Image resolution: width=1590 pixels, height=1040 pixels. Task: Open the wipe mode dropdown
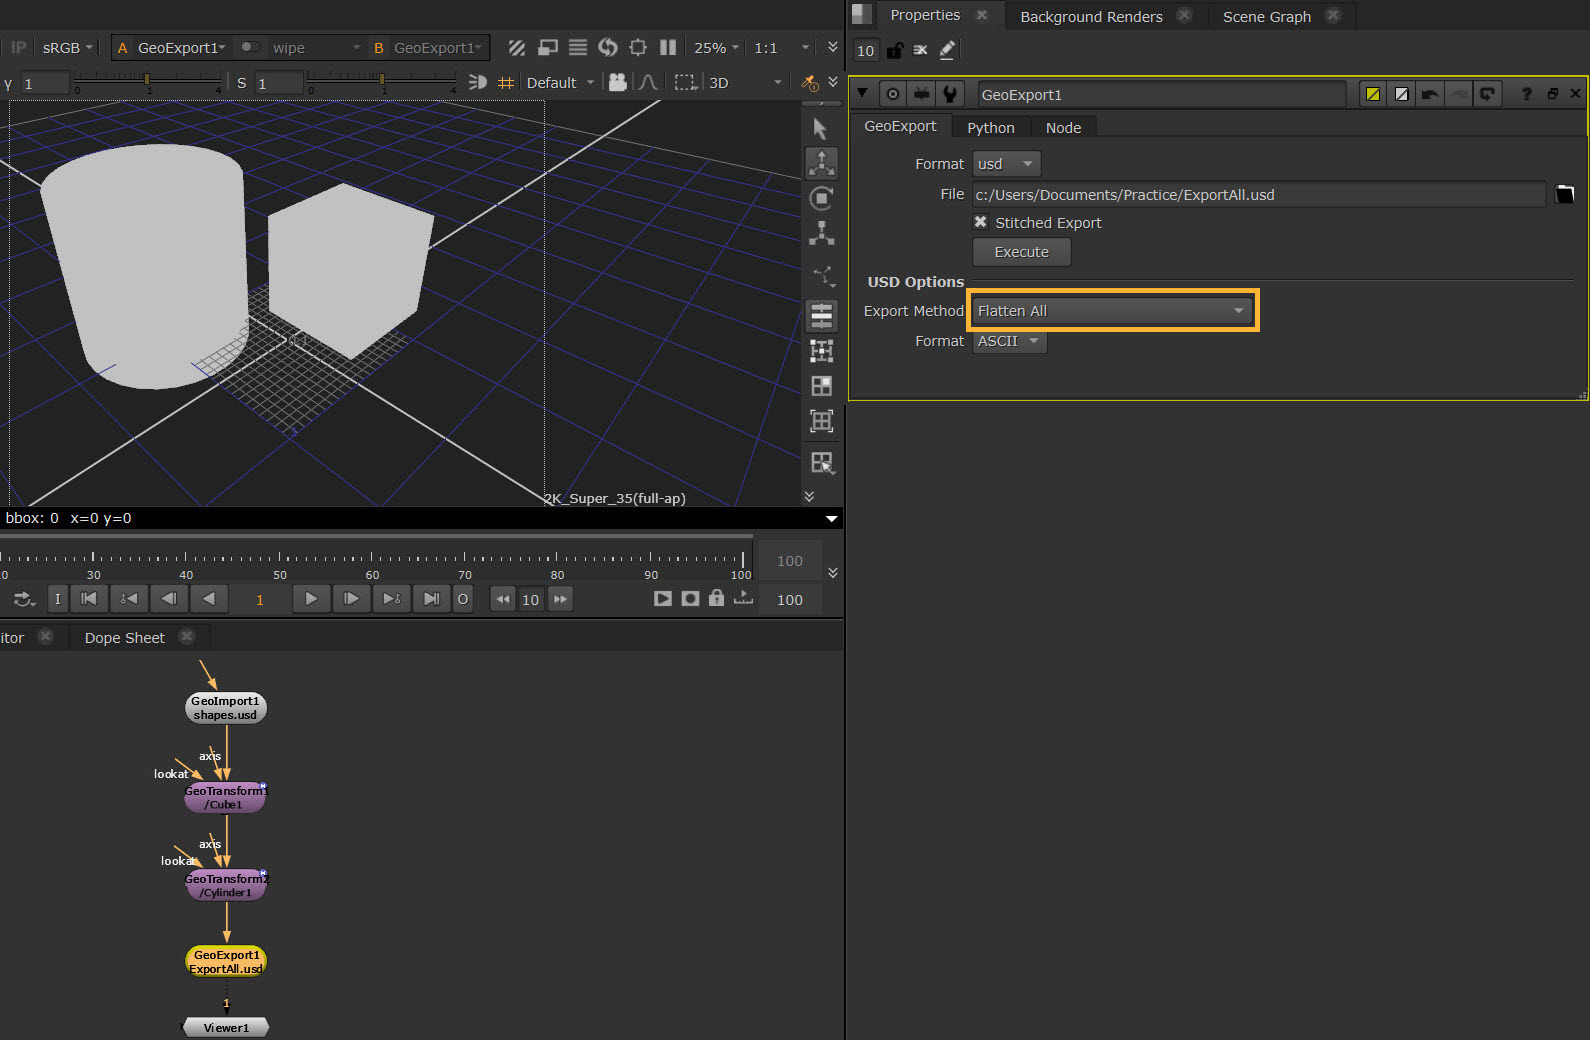(x=315, y=47)
